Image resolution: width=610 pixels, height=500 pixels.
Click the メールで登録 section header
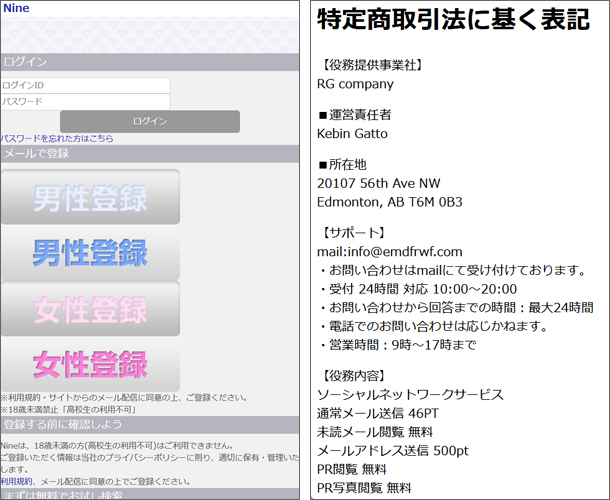pyautogui.click(x=150, y=153)
